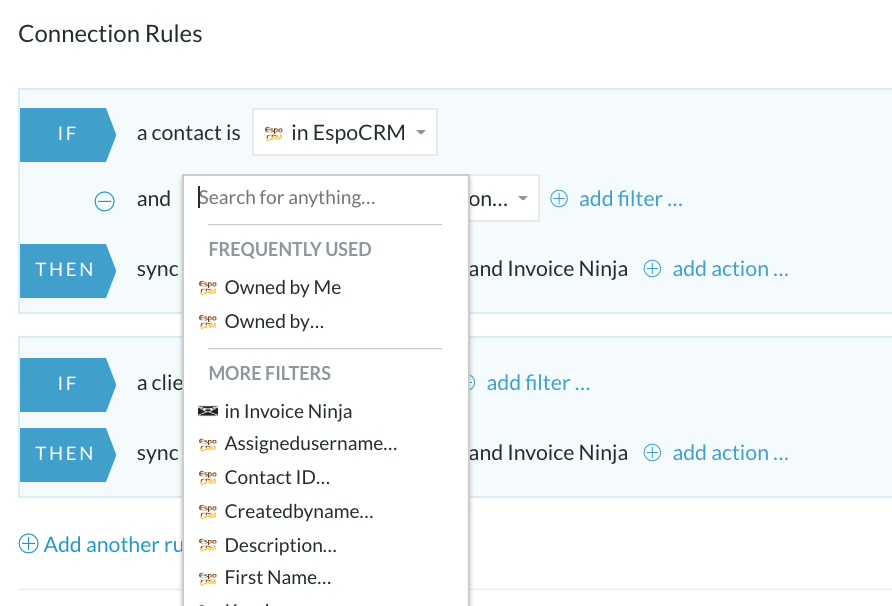This screenshot has height=606, width=892.
Task: Click the Invoice Ninja icon in filter list
Action: [208, 411]
